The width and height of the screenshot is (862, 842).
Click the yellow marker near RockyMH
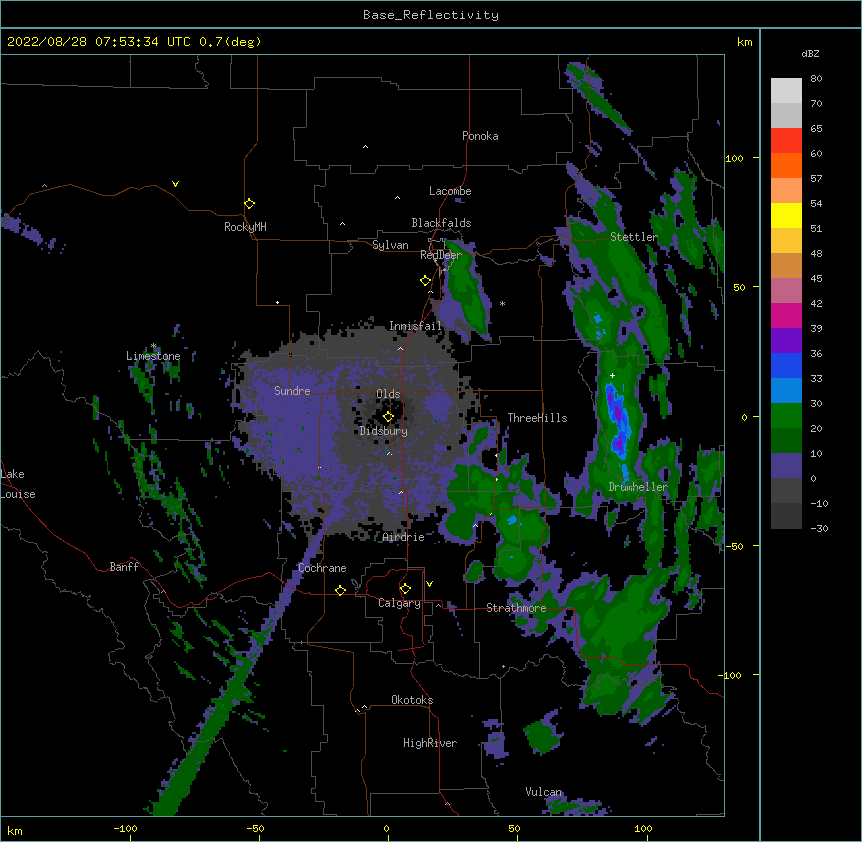(x=250, y=204)
